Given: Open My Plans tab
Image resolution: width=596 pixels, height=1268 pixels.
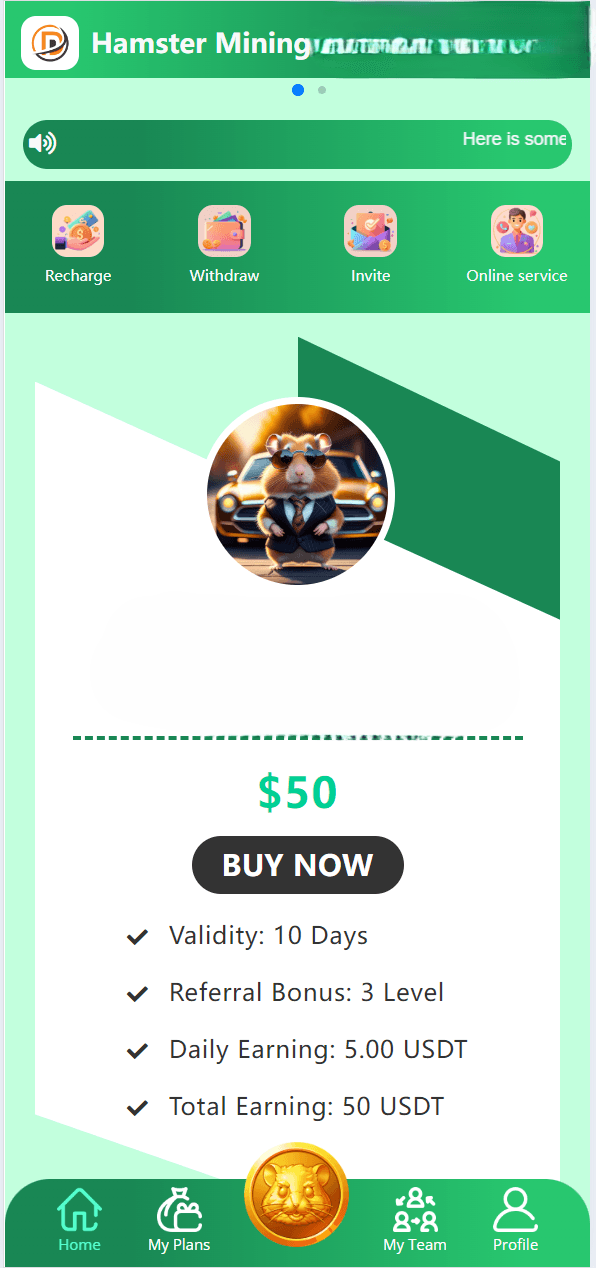Looking at the screenshot, I should click(x=179, y=1219).
